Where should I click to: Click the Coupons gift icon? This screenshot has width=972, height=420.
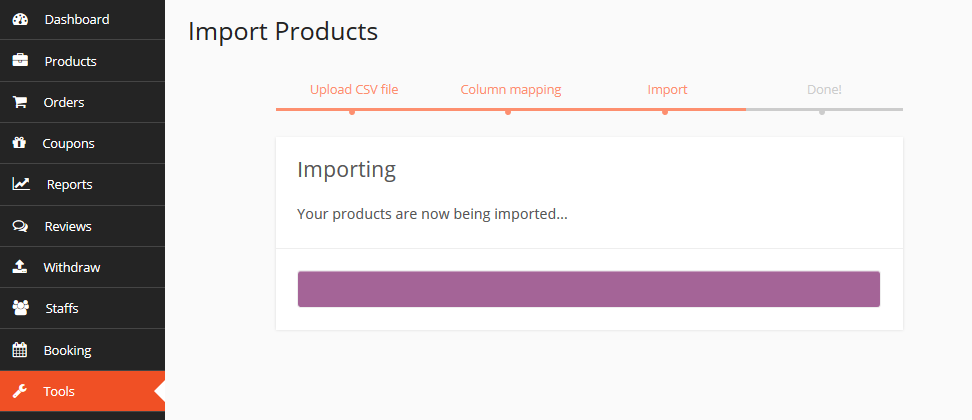coord(20,143)
